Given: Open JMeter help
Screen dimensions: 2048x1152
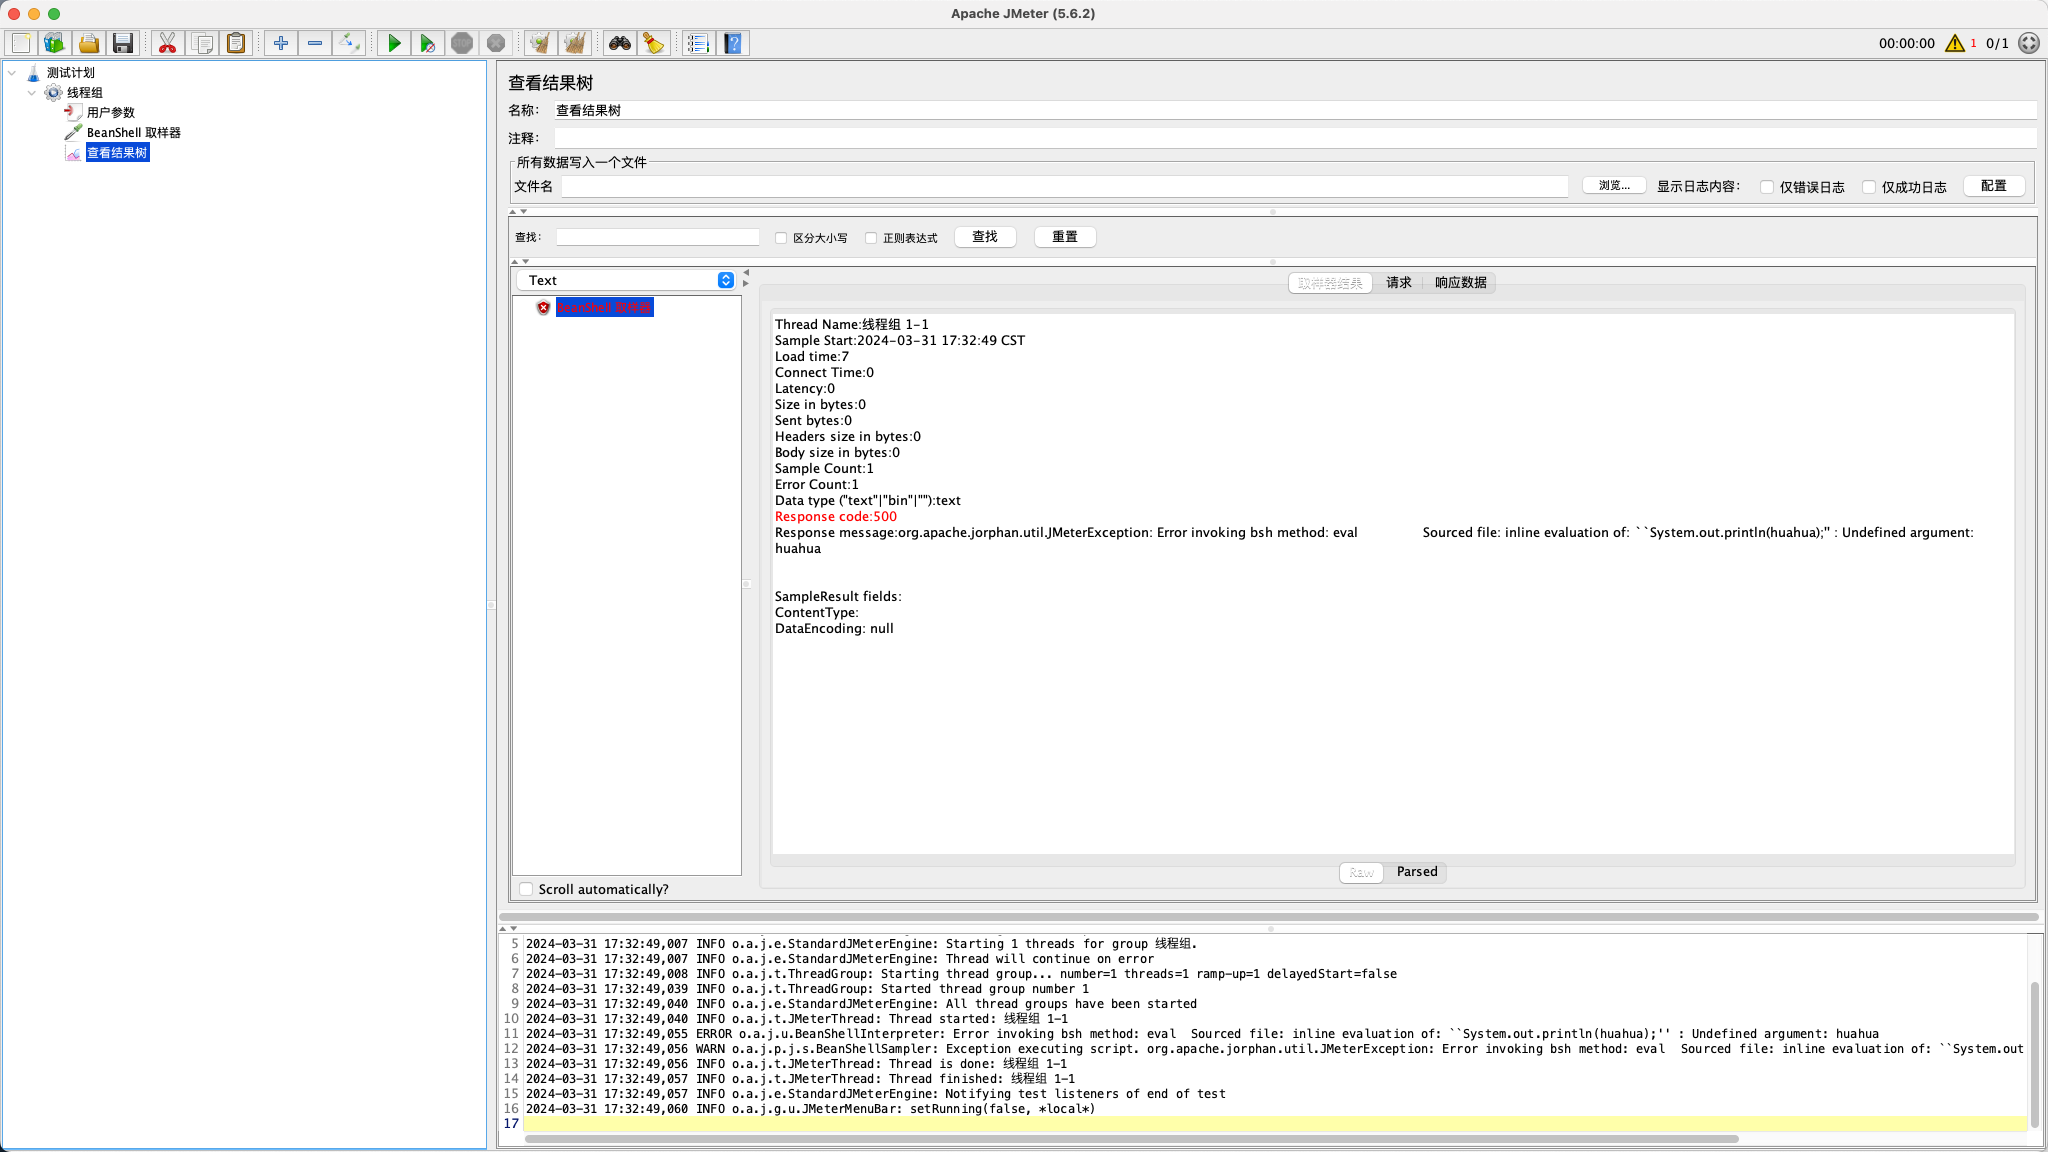Looking at the screenshot, I should click(x=733, y=43).
